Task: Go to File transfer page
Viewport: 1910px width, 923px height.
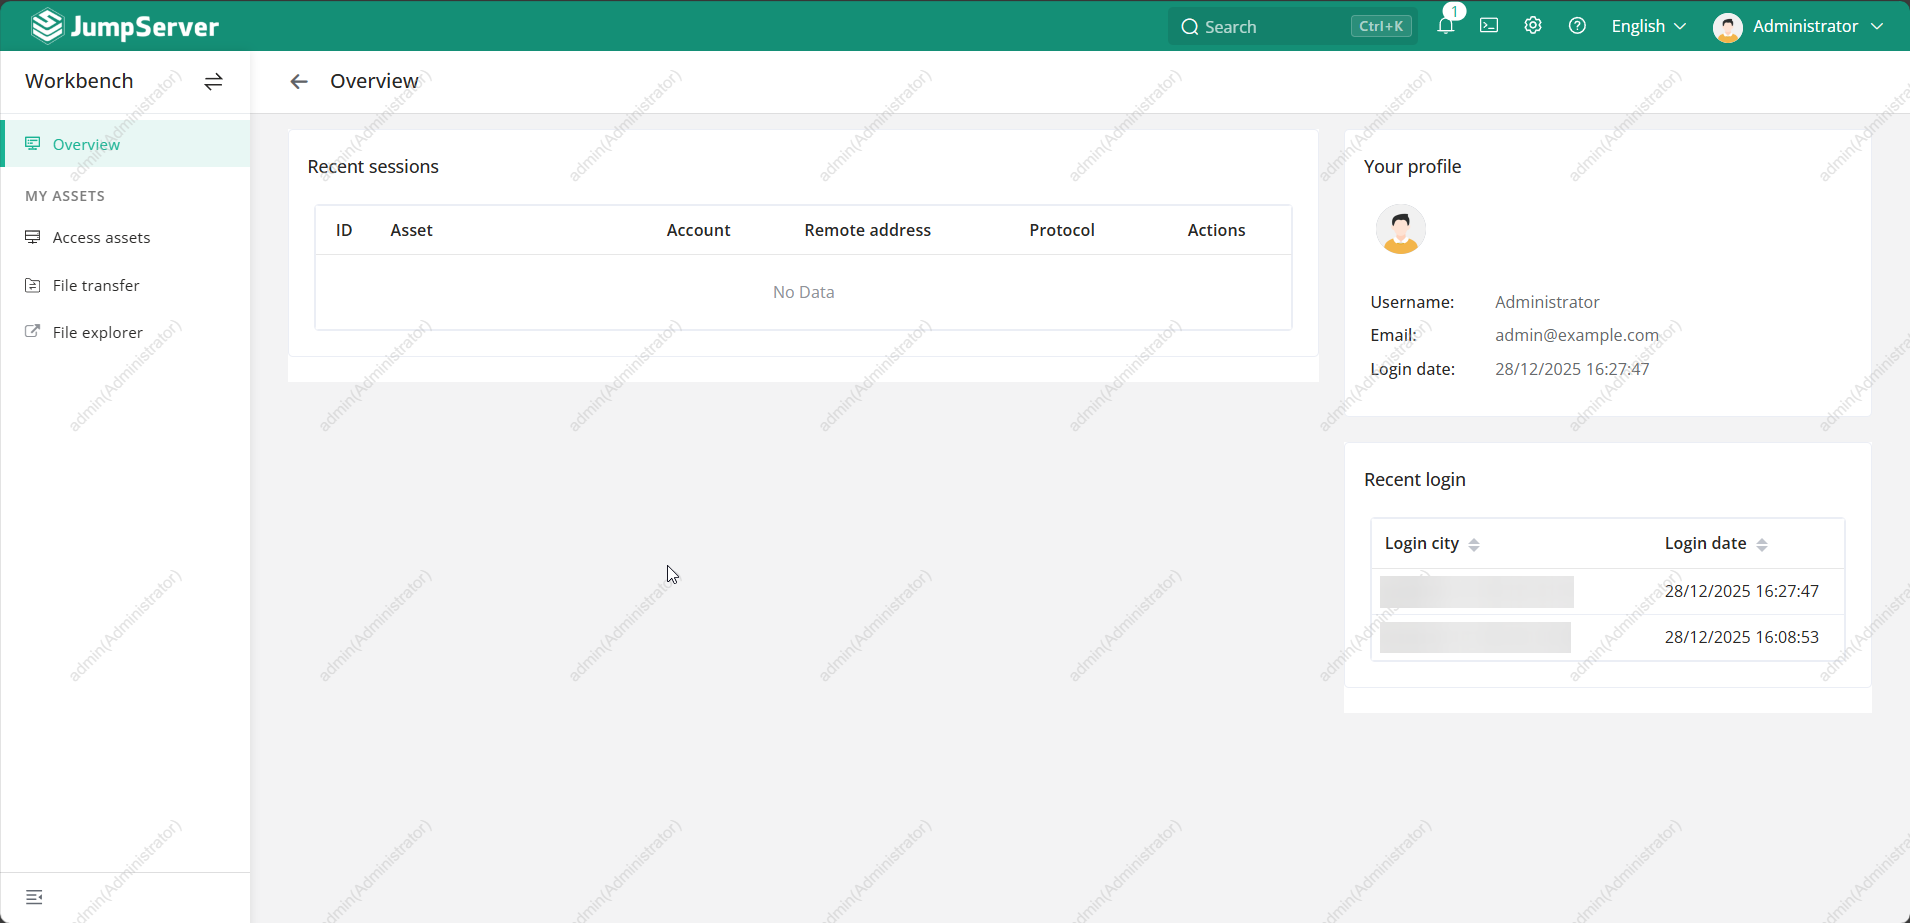Action: click(96, 286)
